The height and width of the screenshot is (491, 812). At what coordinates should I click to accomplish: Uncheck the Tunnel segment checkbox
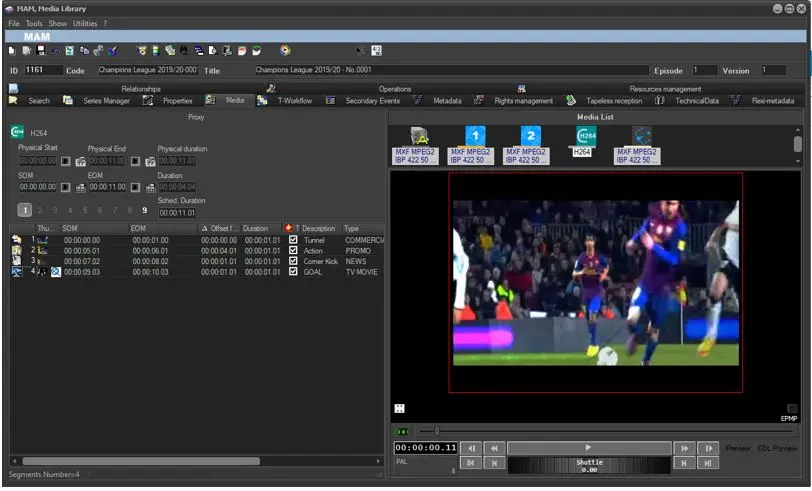point(293,240)
